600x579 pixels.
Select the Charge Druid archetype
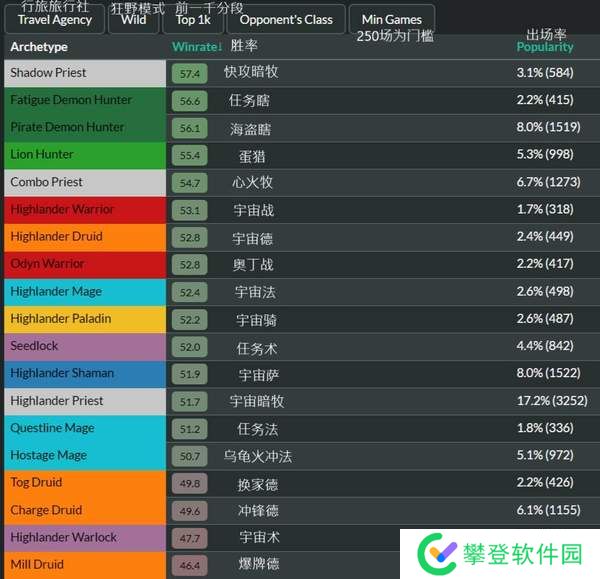click(x=85, y=510)
